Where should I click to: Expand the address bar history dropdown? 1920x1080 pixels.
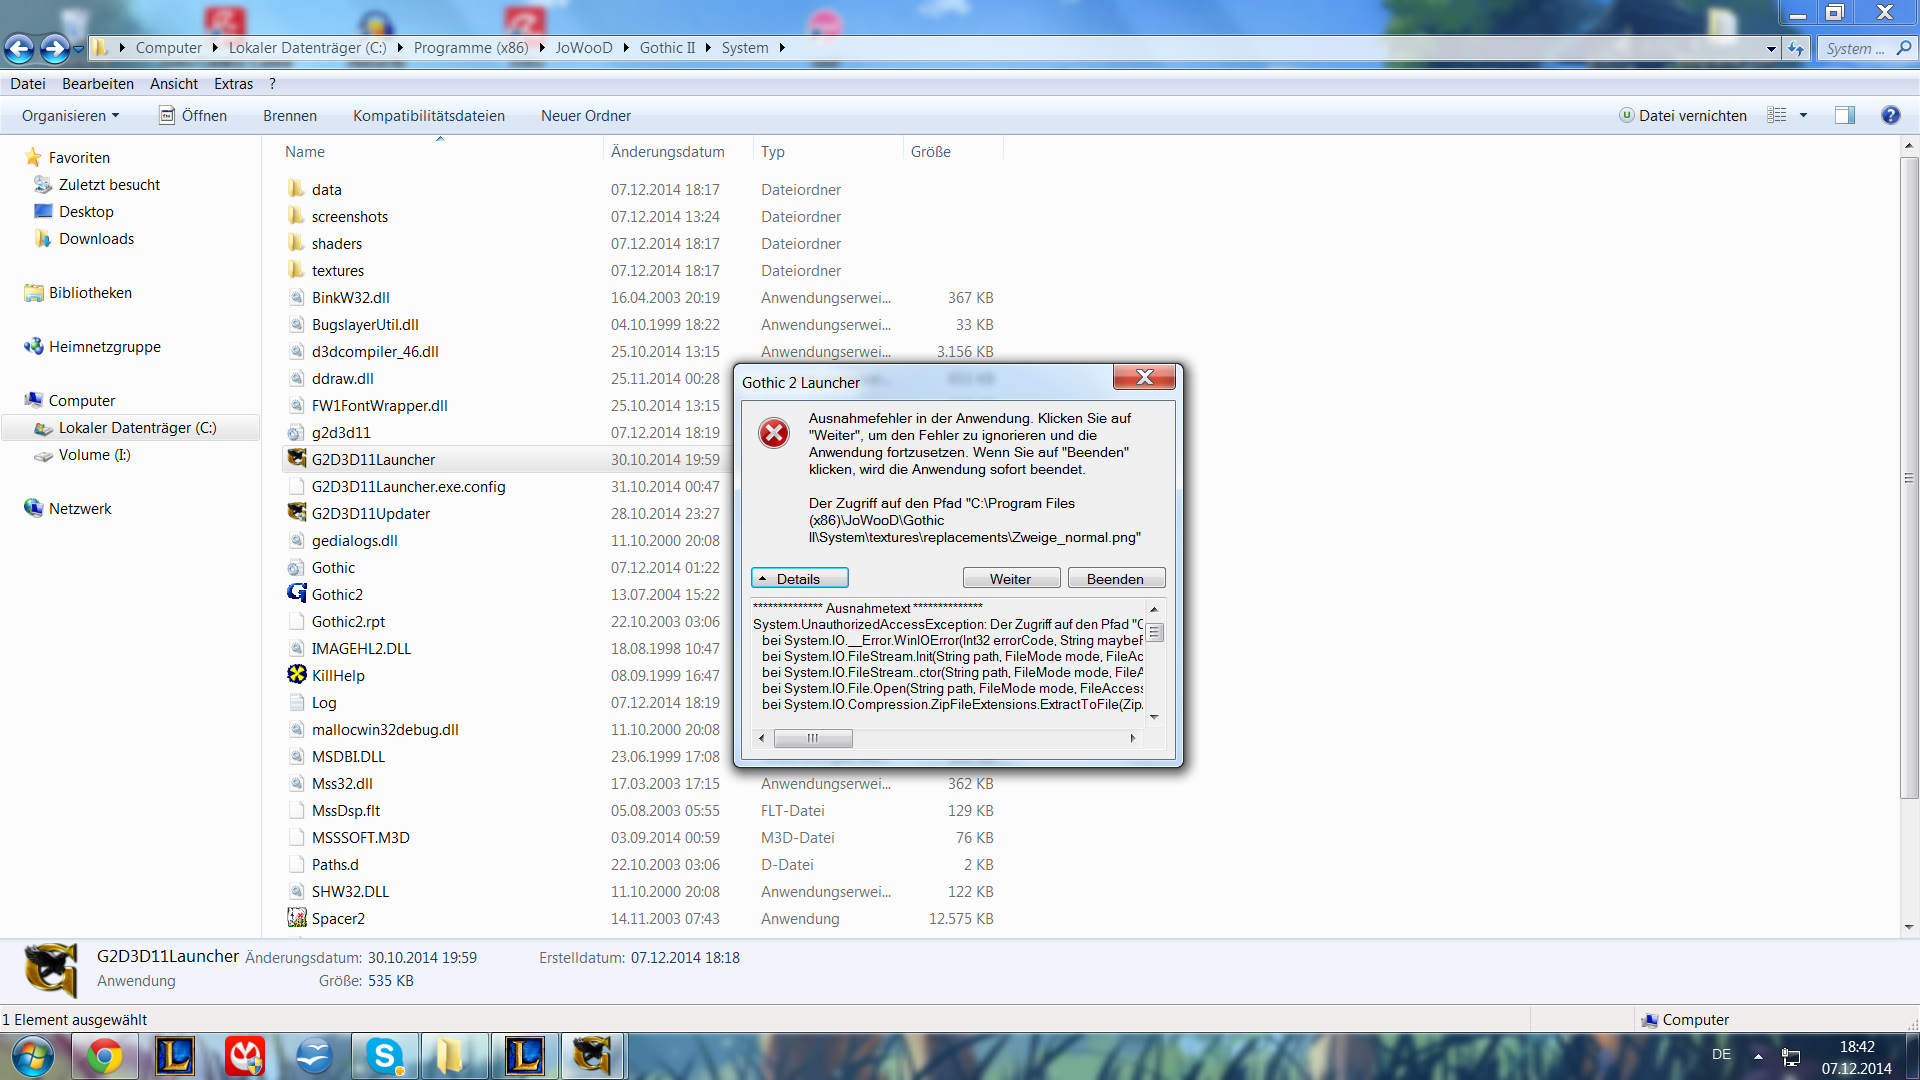click(1771, 48)
